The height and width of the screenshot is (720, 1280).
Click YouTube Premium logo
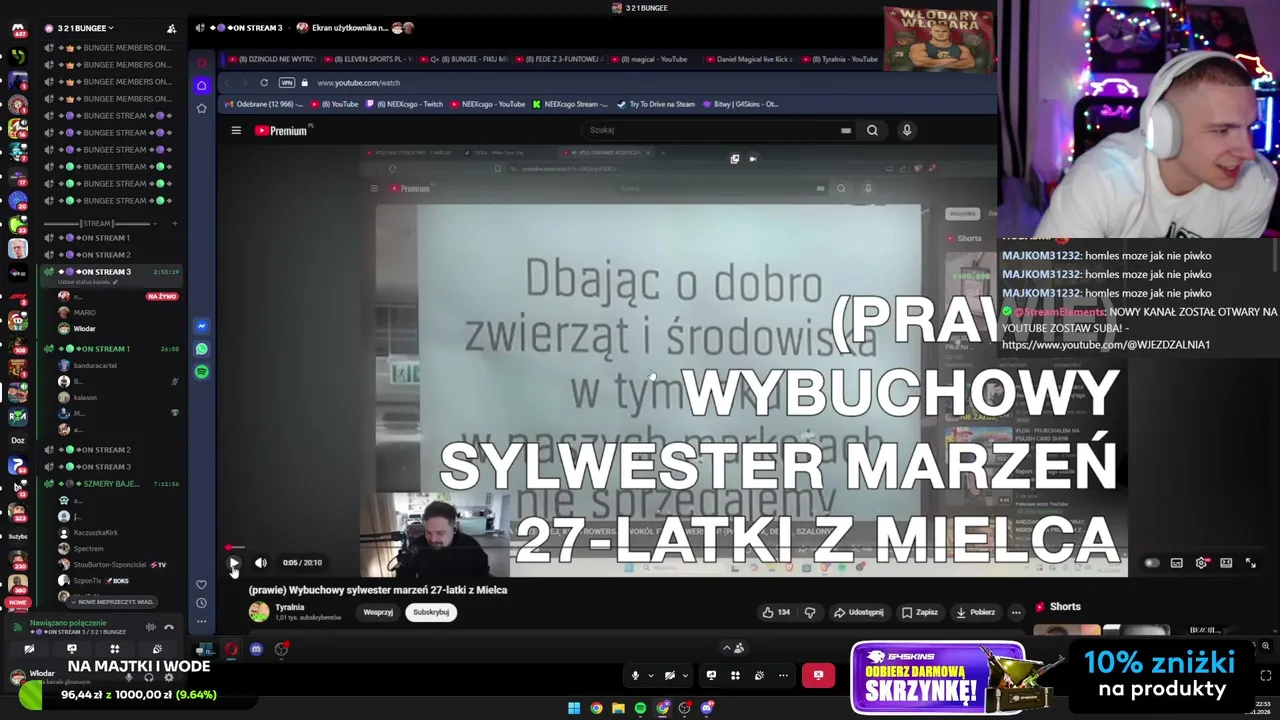pyautogui.click(x=284, y=130)
